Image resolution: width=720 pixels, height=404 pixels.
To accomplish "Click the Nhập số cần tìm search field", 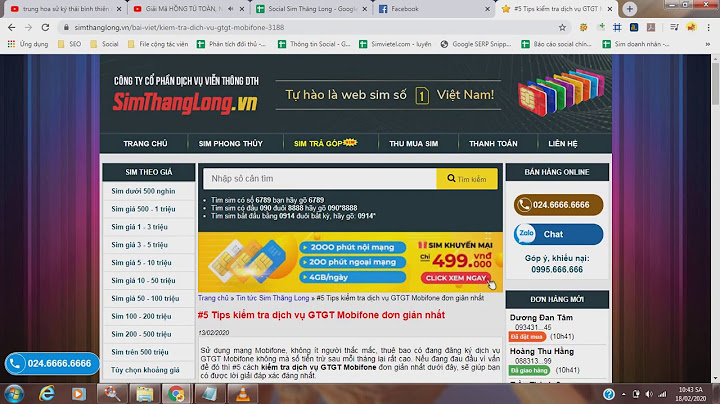I will pos(320,179).
